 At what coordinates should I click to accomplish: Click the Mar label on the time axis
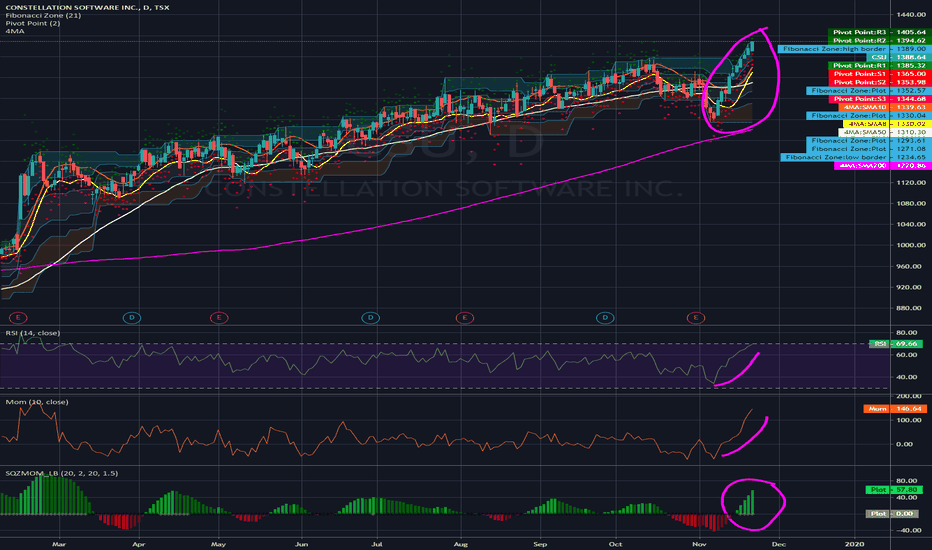pos(58,543)
